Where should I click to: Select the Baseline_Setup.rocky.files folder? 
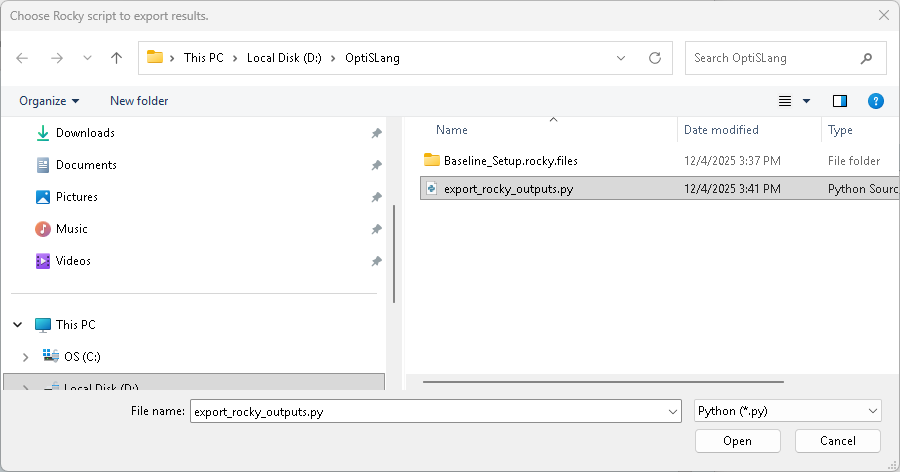pyautogui.click(x=510, y=161)
